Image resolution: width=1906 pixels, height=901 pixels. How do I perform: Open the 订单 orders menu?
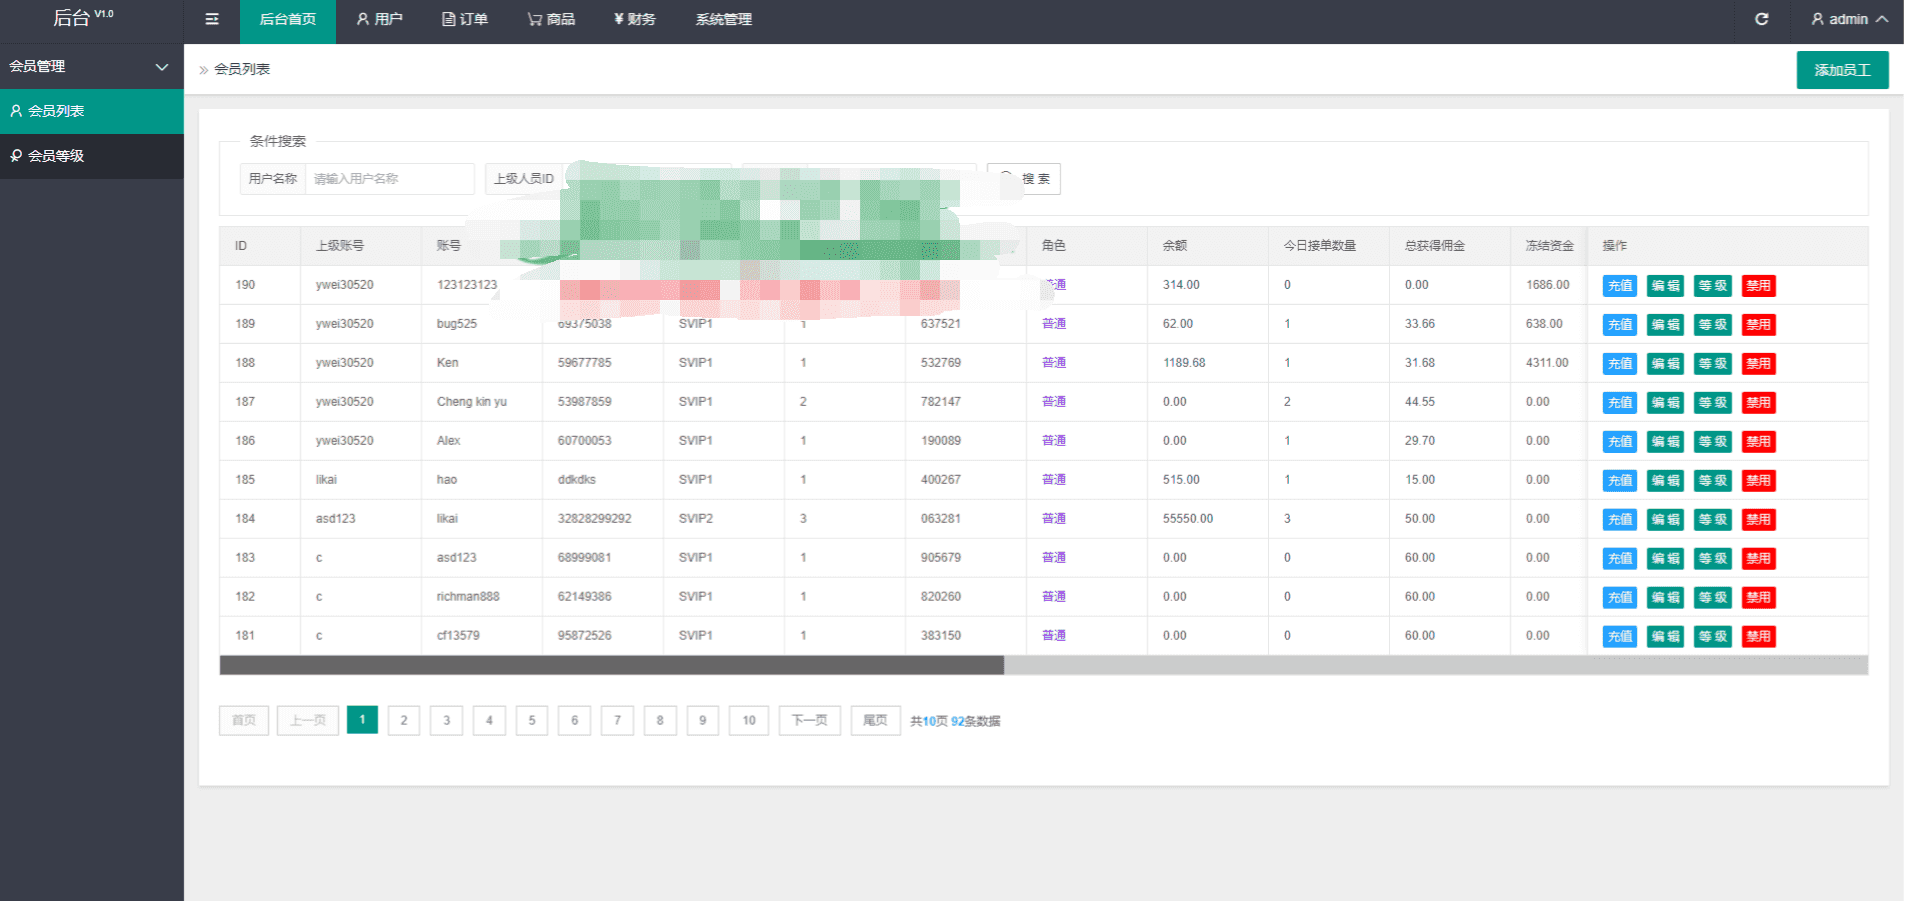(465, 19)
